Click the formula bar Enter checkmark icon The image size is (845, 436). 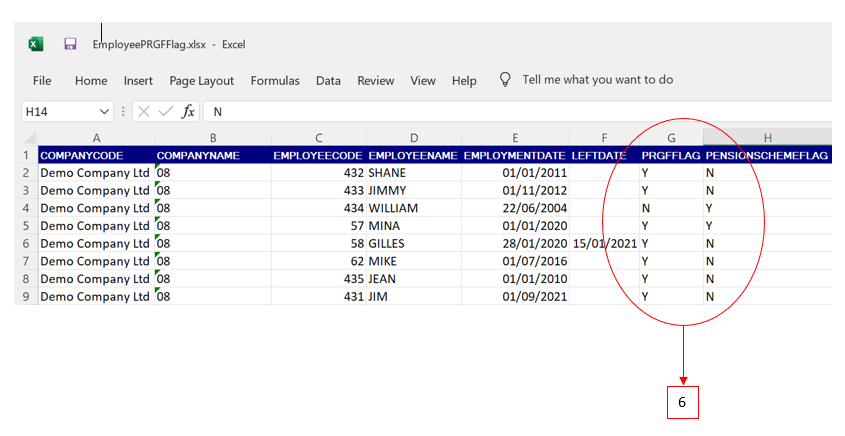[165, 112]
